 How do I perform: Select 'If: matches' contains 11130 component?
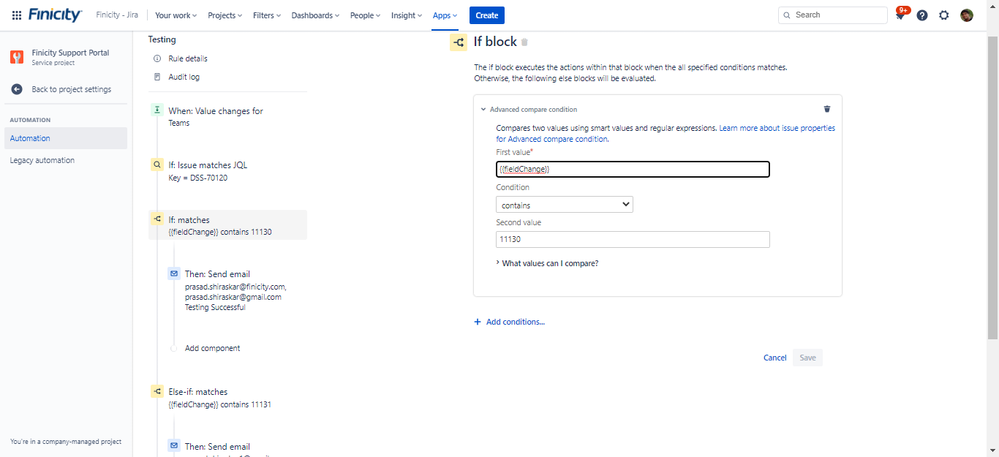[227, 225]
